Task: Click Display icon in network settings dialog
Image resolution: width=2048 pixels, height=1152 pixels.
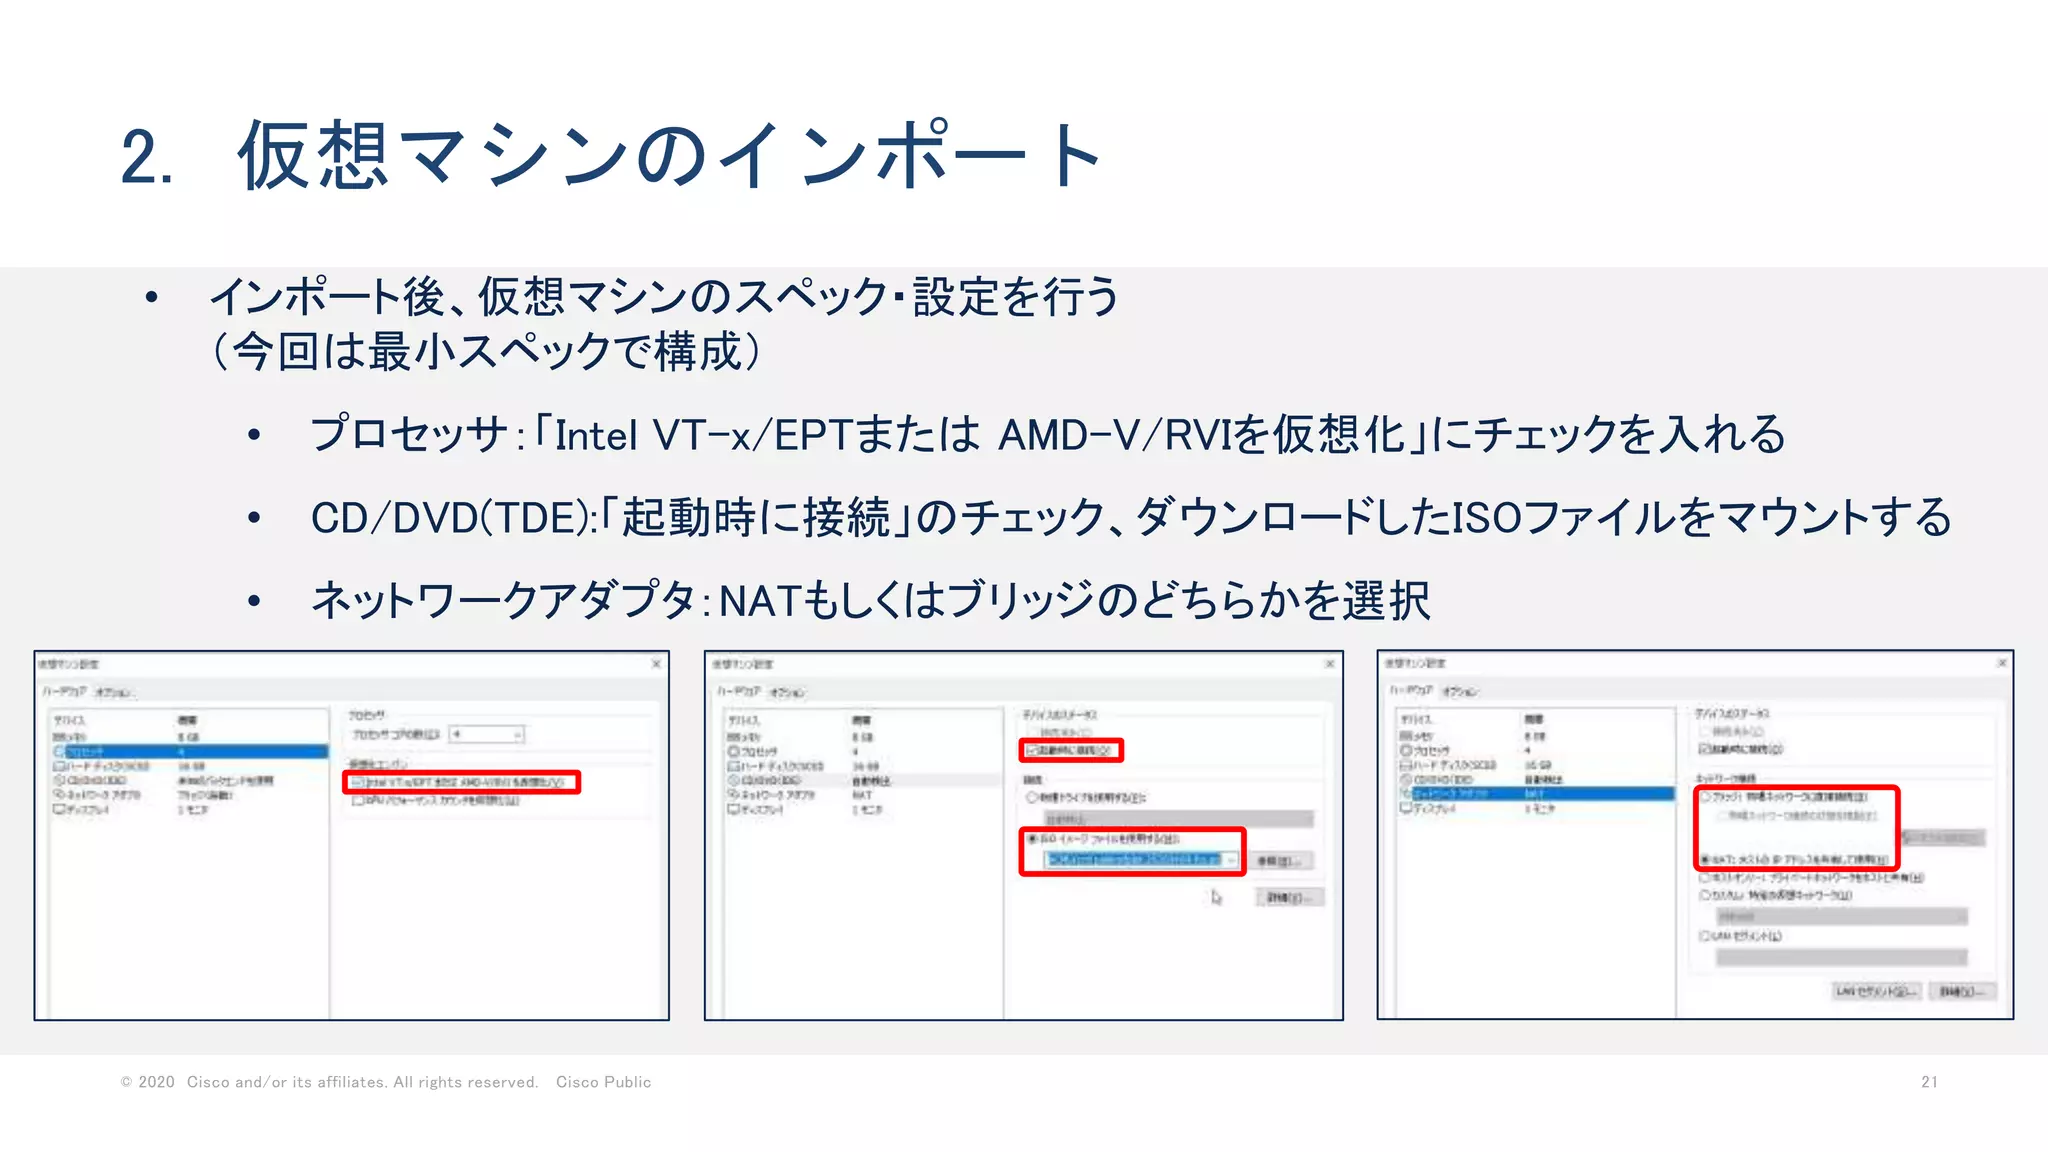Action: click(x=1406, y=808)
